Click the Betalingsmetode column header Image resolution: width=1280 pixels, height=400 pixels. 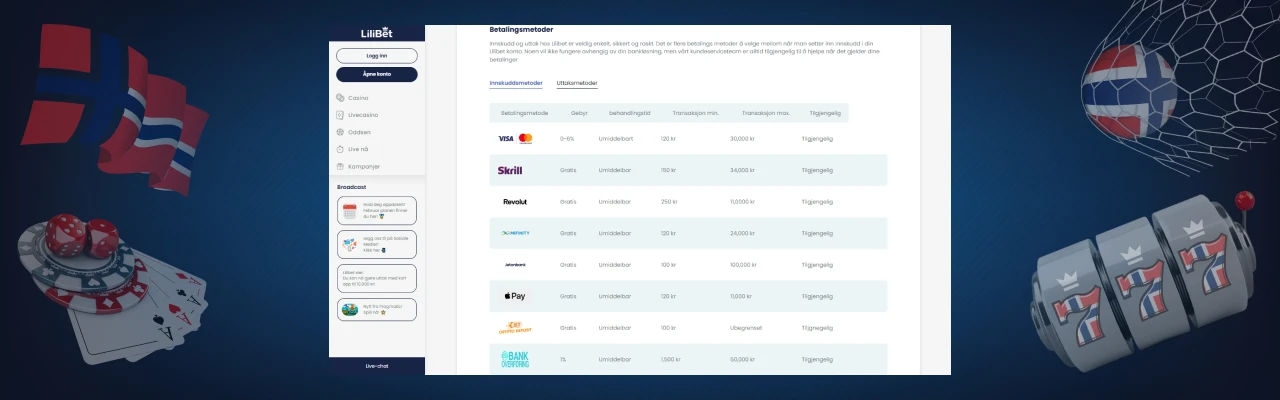525,113
